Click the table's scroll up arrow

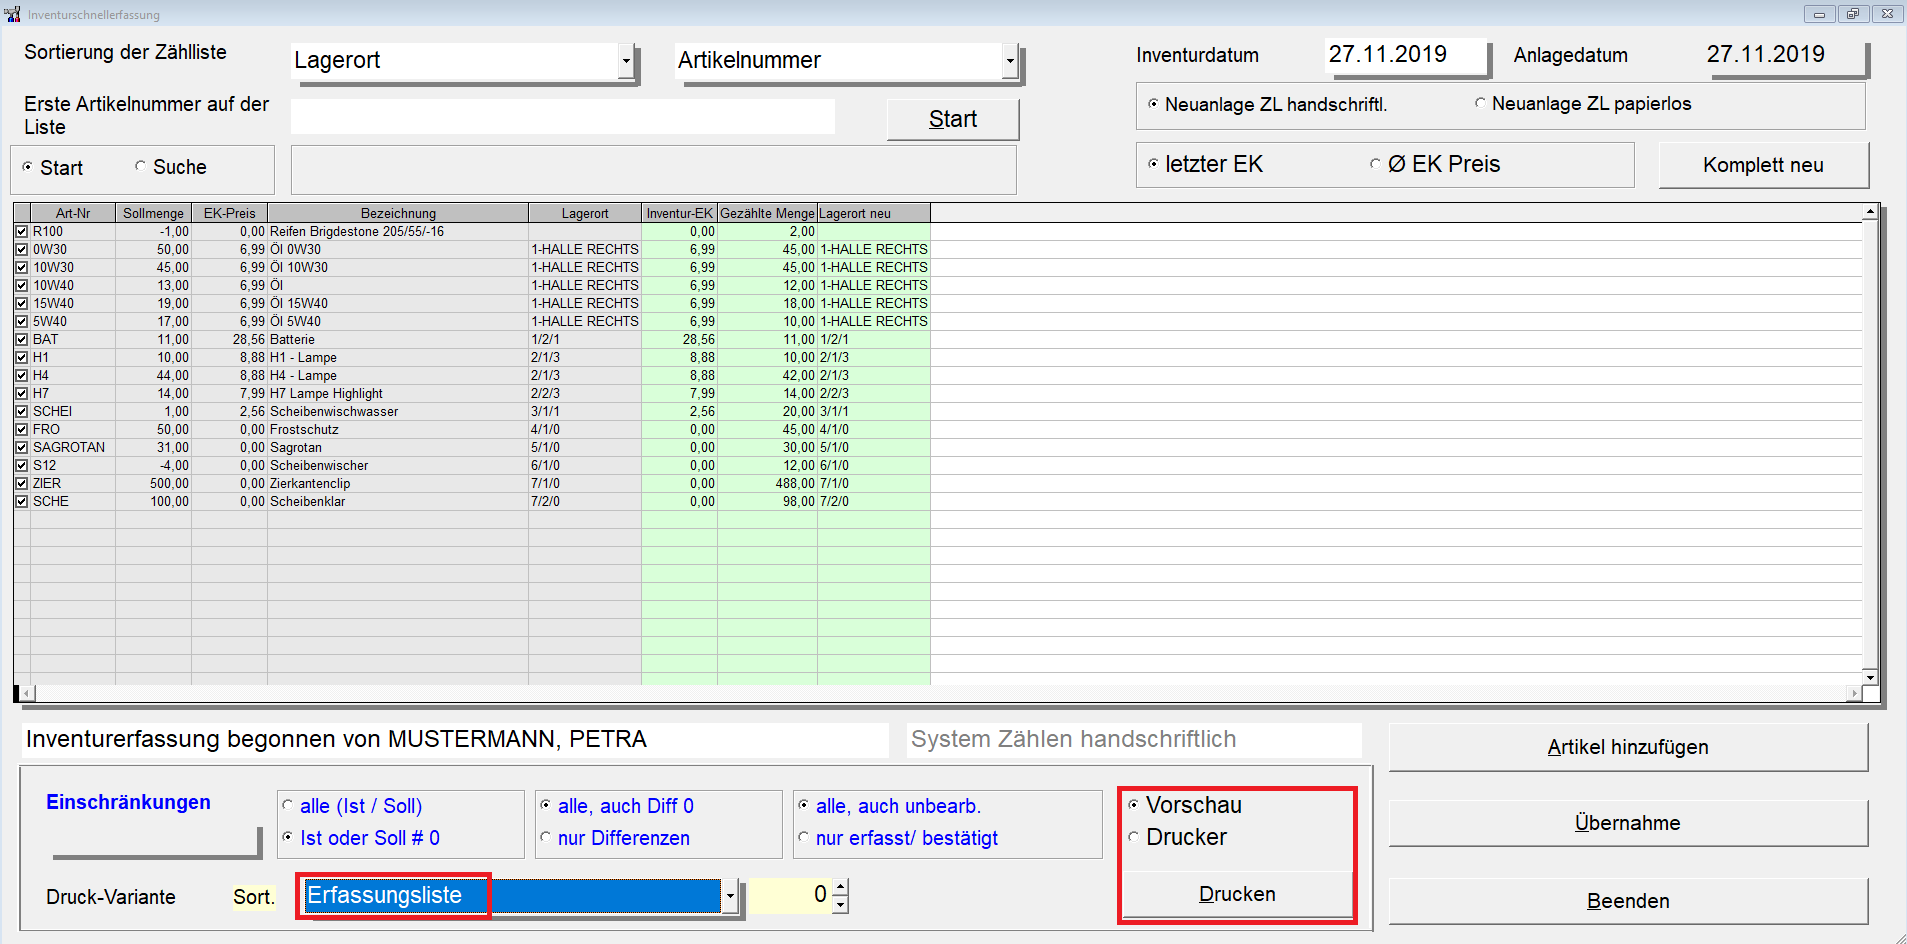(1870, 212)
